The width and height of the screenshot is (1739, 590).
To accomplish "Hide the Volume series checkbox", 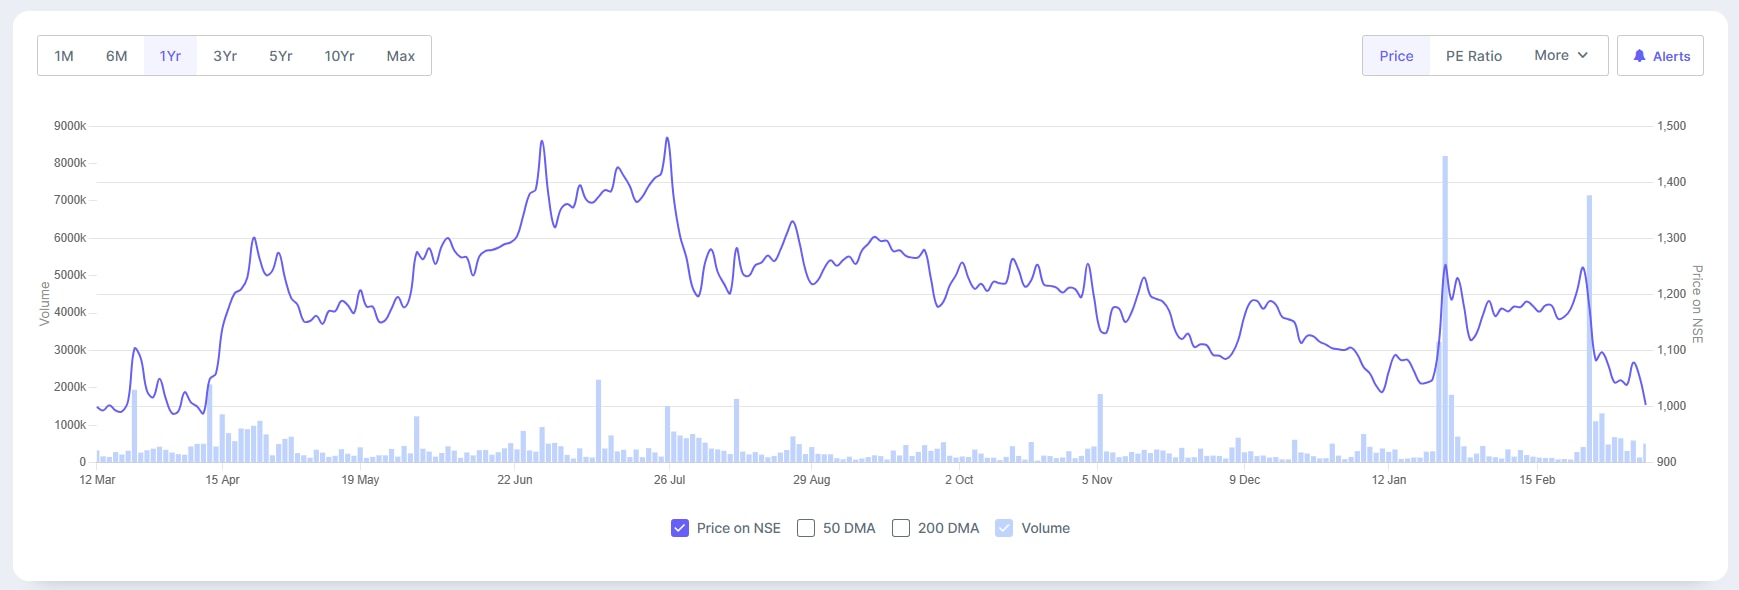I will point(1004,528).
